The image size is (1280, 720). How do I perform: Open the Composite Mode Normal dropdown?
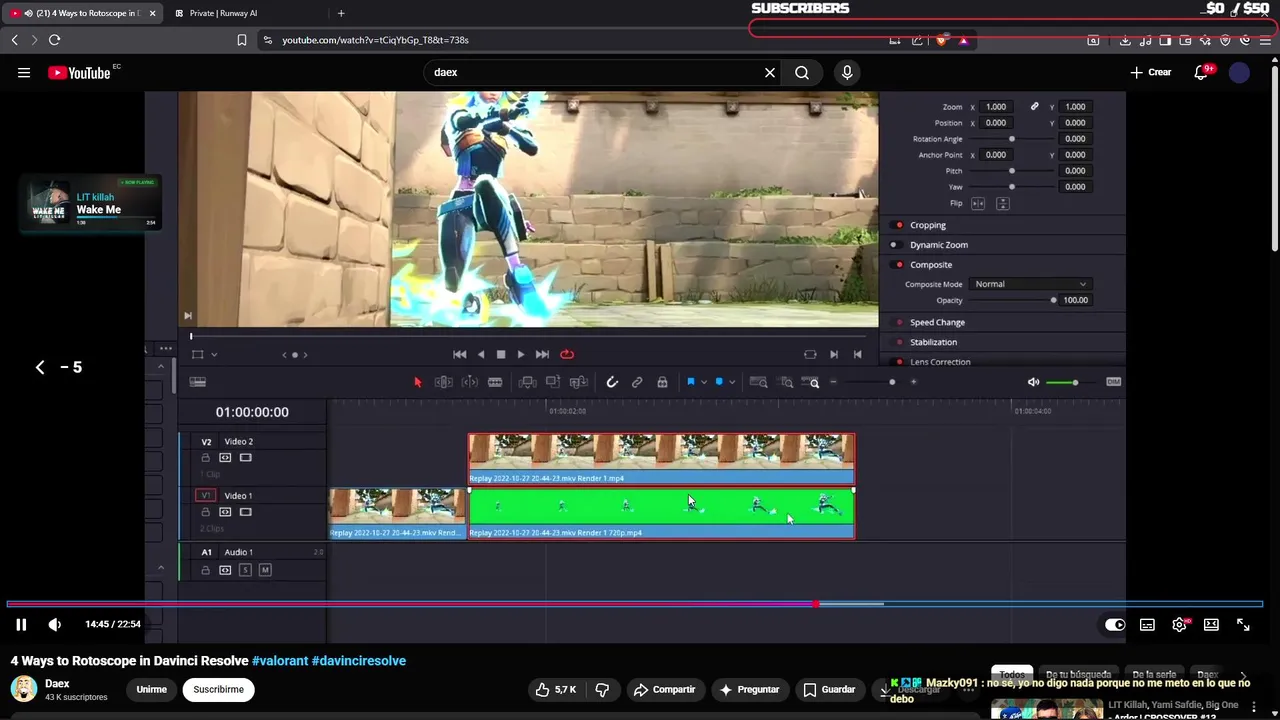1031,284
